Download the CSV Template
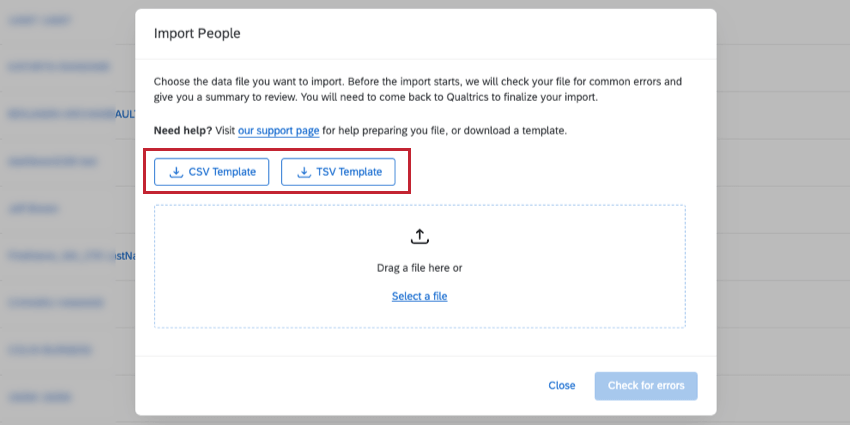850x425 pixels. (x=211, y=172)
